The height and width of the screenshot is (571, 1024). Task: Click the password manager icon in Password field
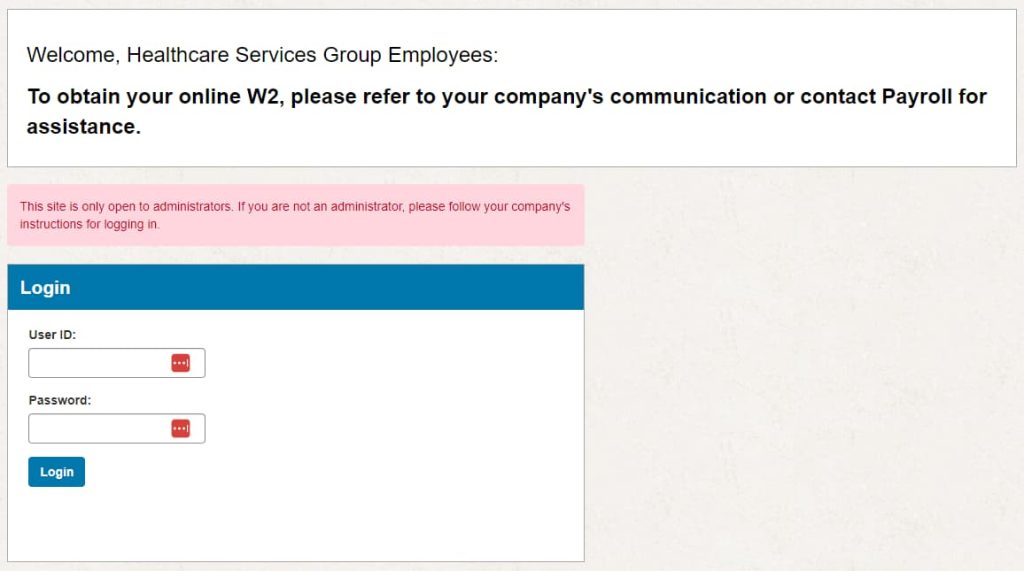[x=180, y=429]
